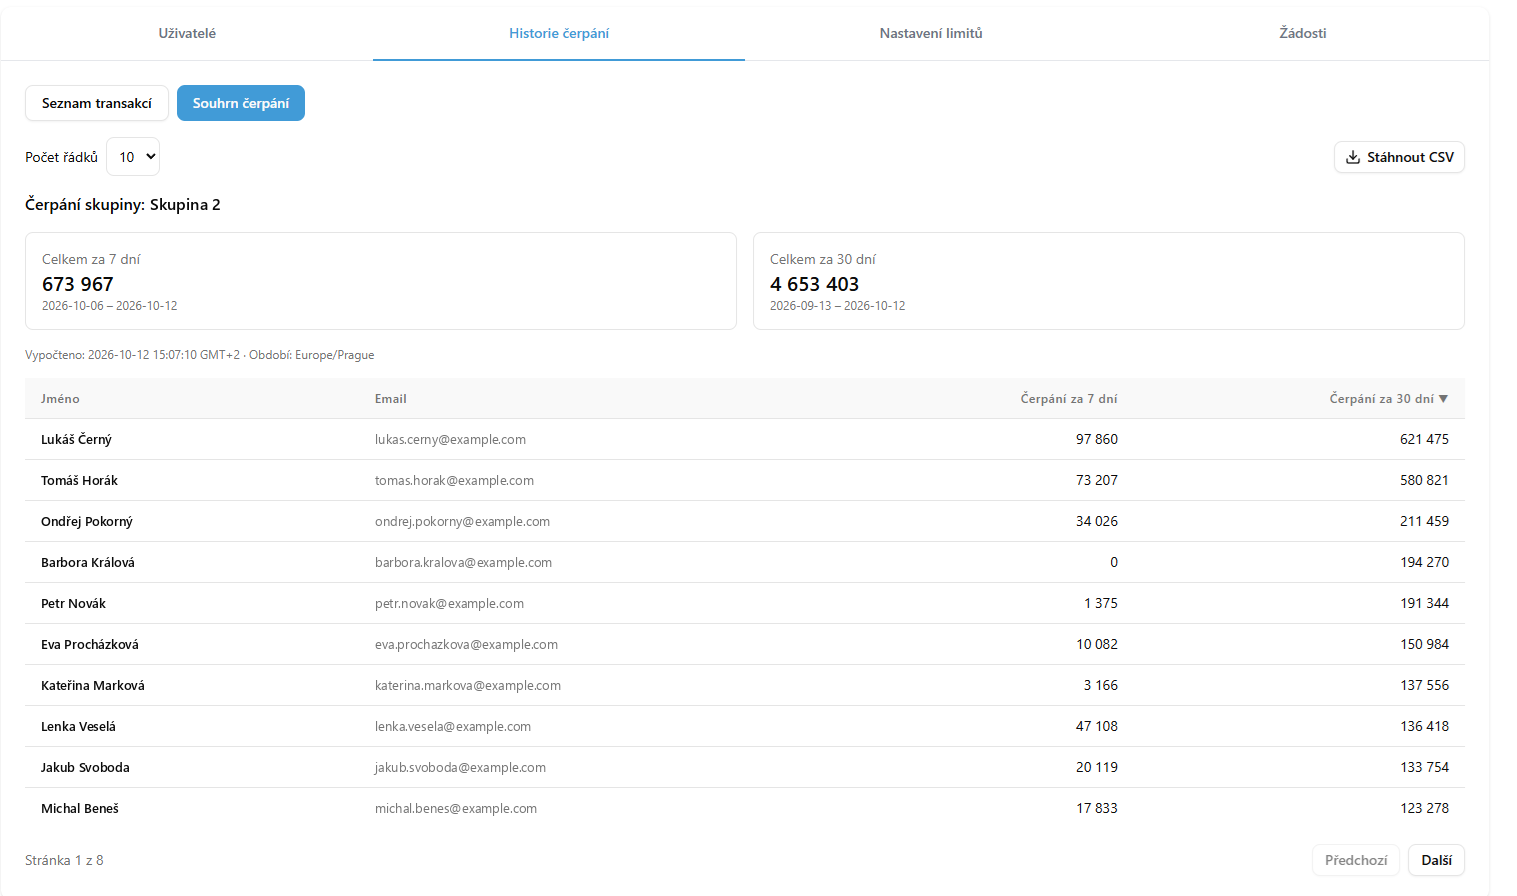Click the download icon in Stáhnout CSV
Viewport: 1517px width, 896px height.
(1353, 157)
